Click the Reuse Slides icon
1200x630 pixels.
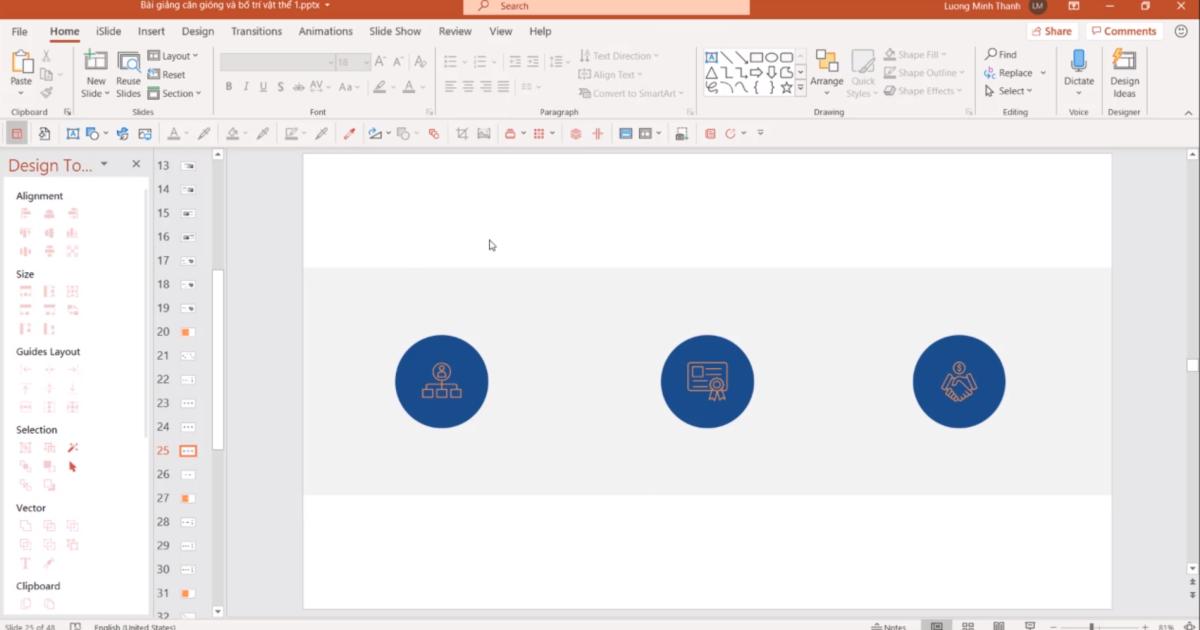pyautogui.click(x=128, y=63)
